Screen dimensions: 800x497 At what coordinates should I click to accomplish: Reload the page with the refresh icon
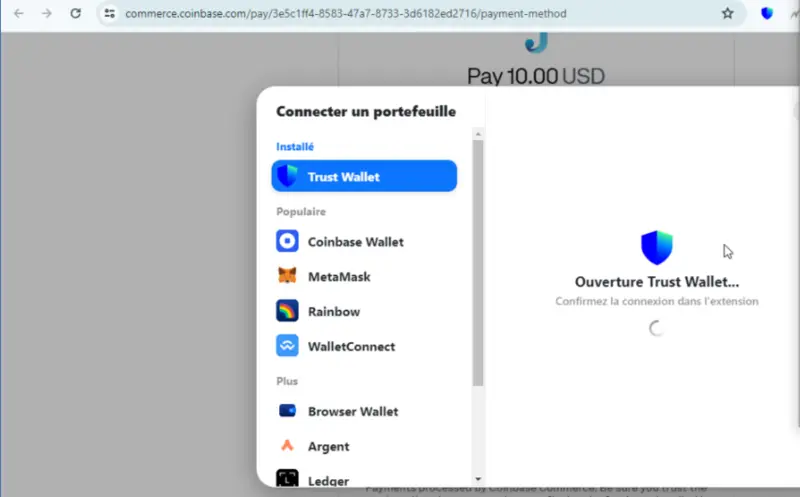tap(76, 13)
